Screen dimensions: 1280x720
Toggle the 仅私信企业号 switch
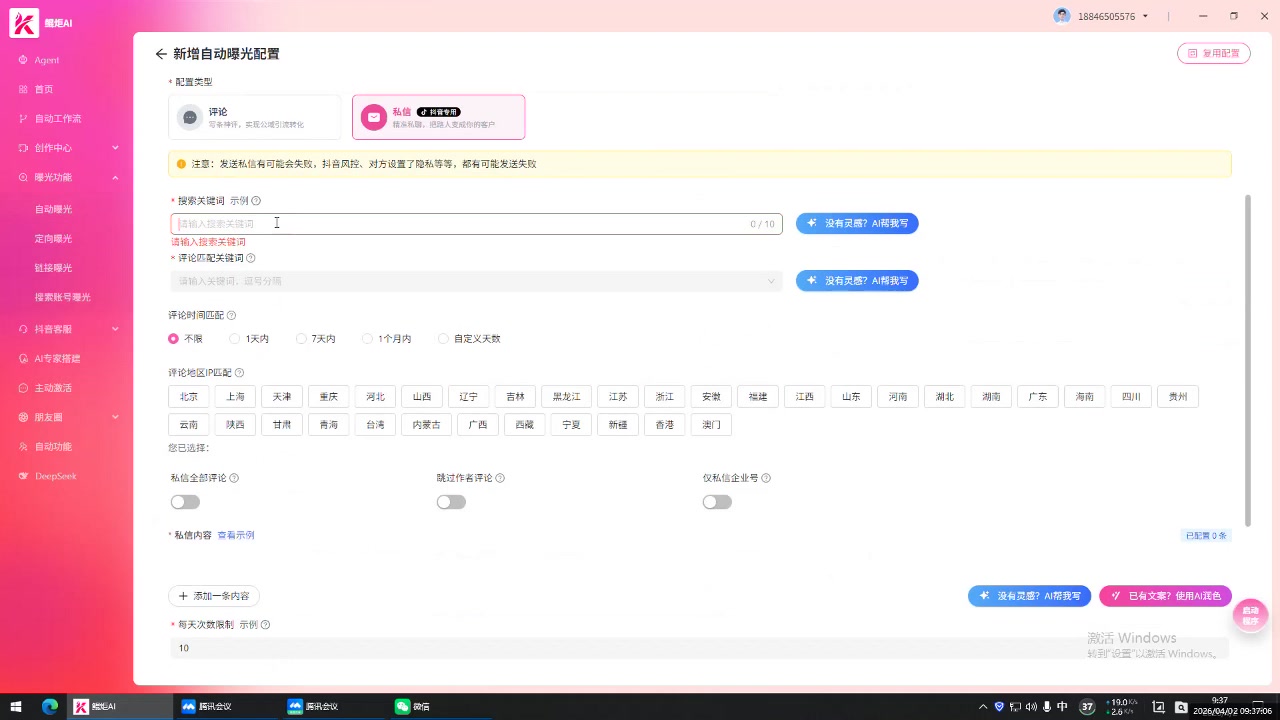click(x=717, y=502)
